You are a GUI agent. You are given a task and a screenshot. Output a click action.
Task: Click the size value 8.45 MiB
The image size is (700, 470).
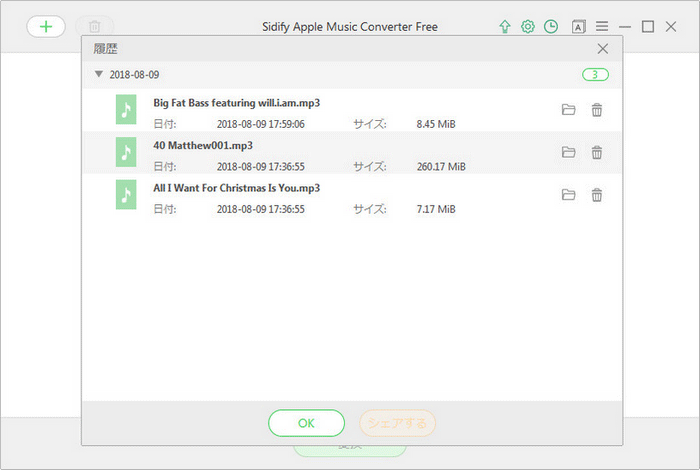pyautogui.click(x=436, y=124)
